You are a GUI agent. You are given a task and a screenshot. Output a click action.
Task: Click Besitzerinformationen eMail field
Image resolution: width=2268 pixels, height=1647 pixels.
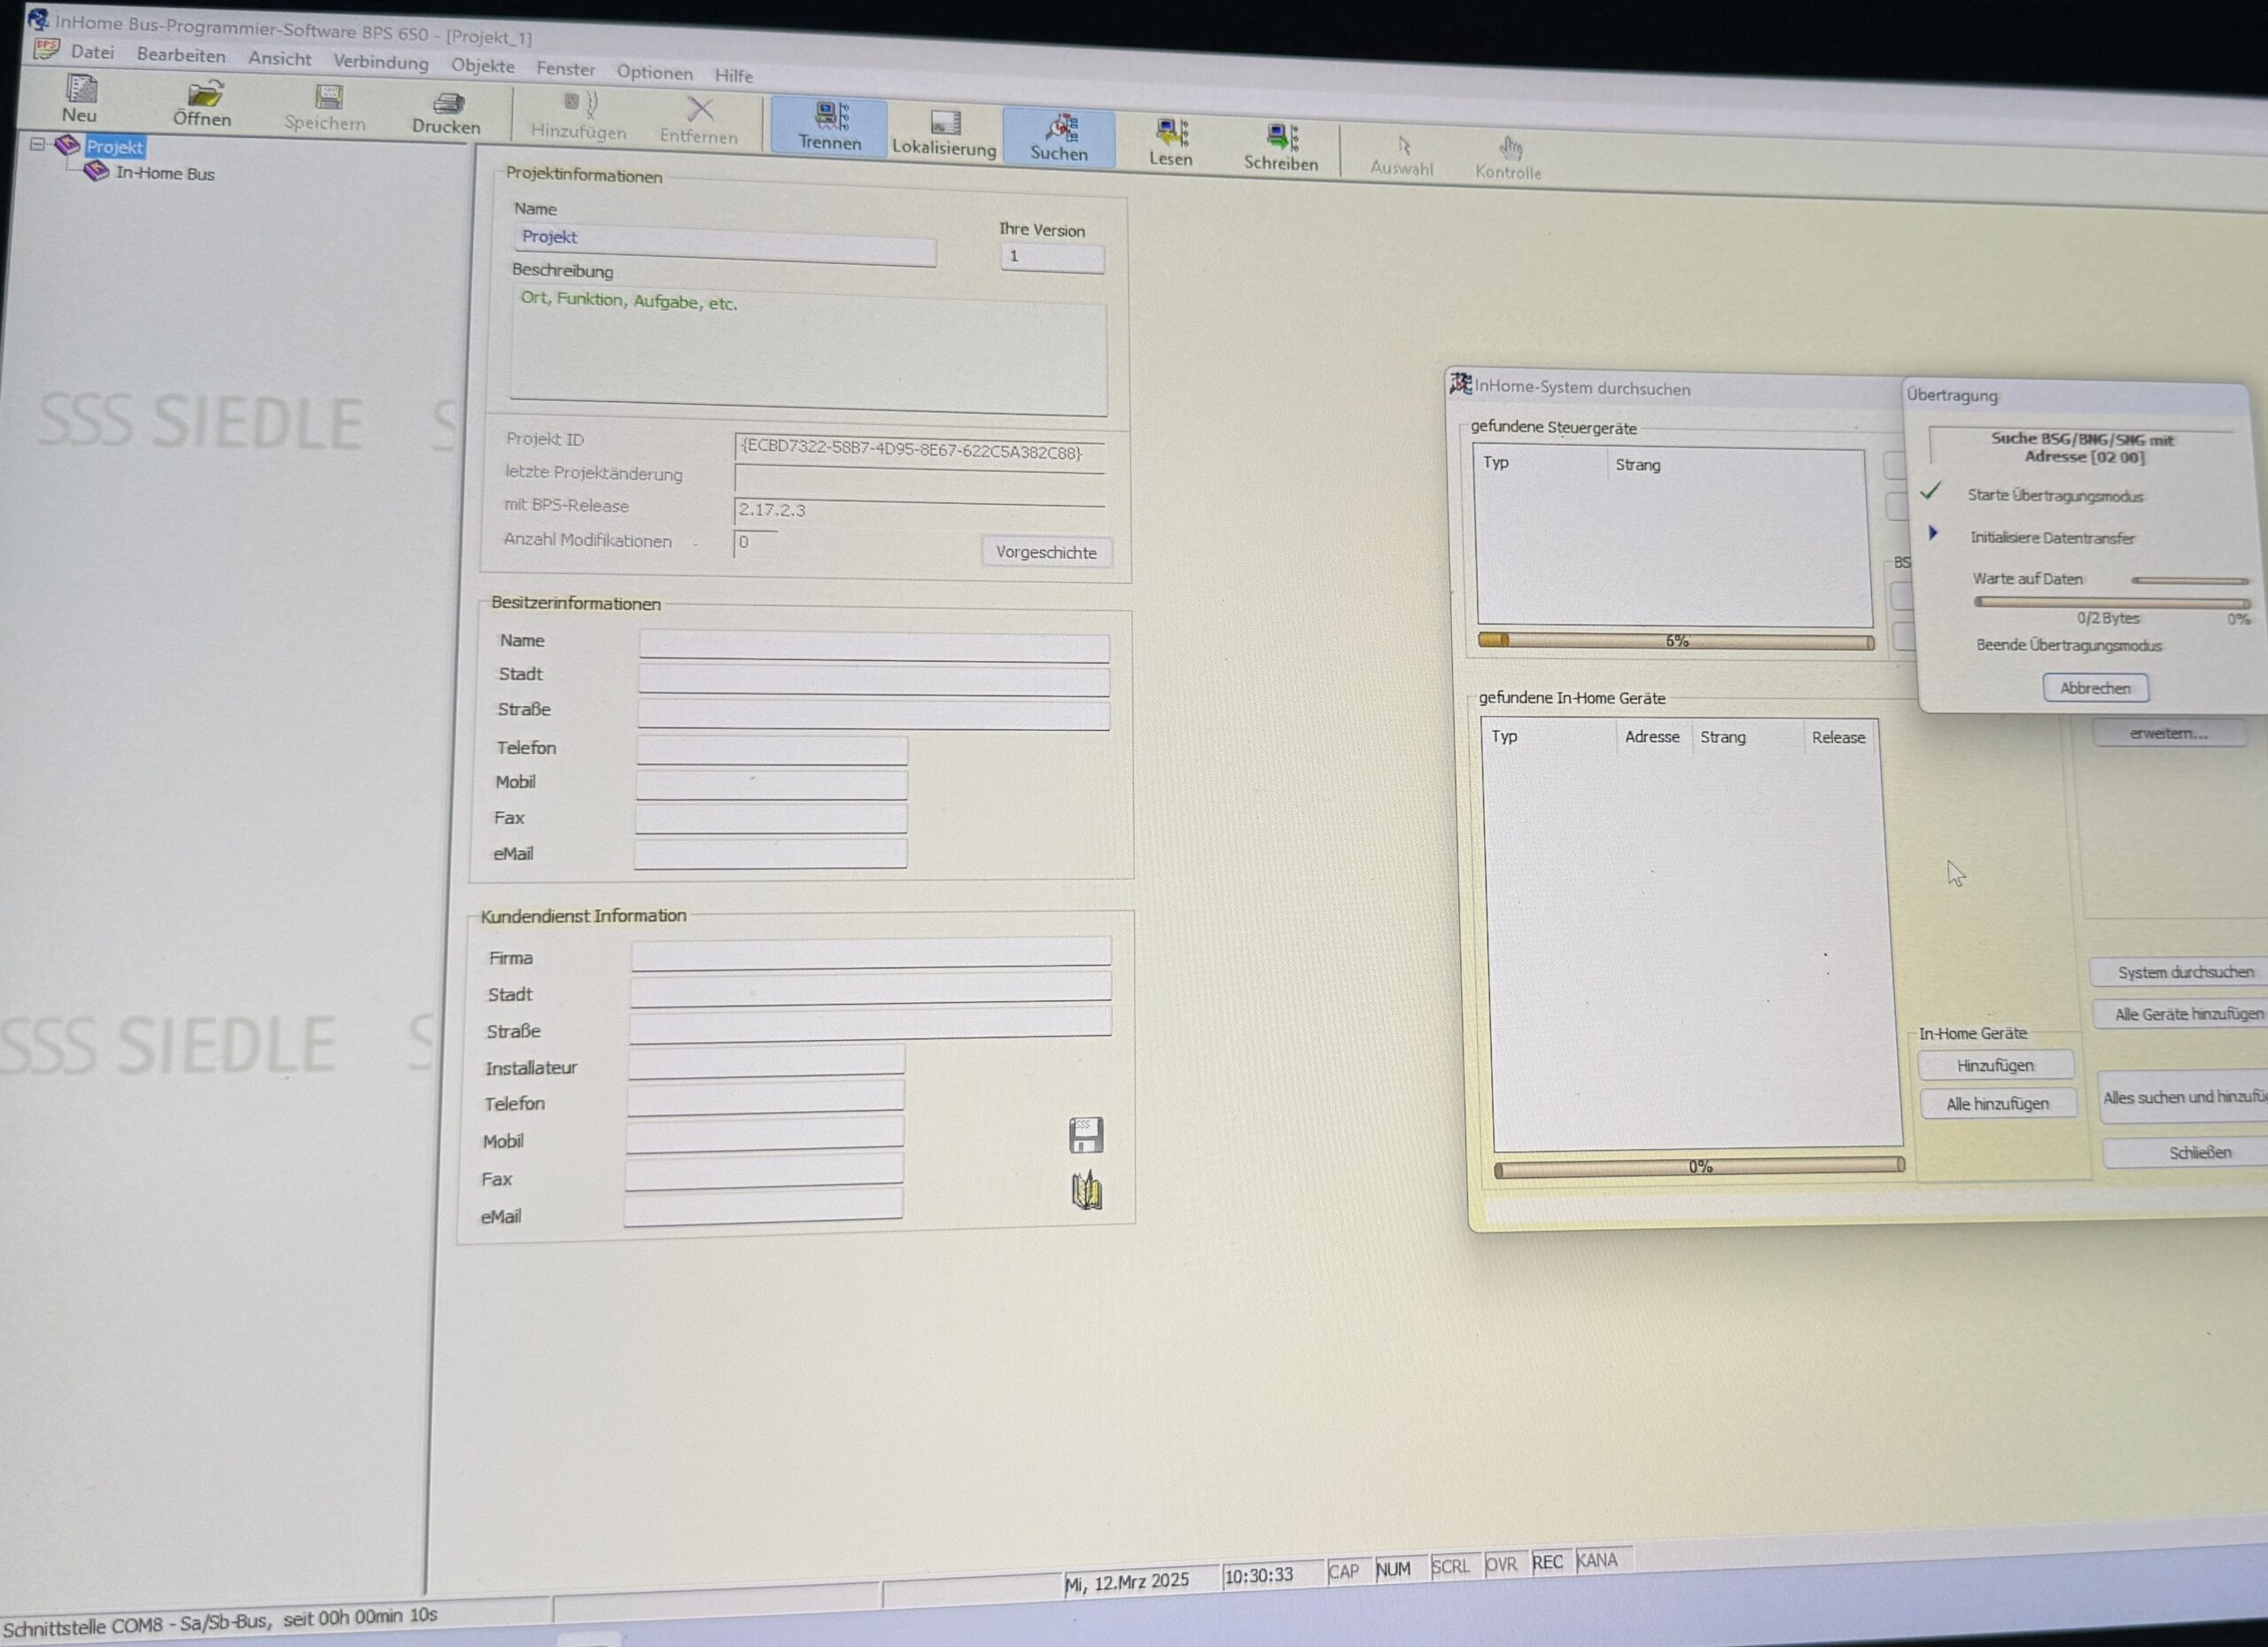click(x=770, y=853)
